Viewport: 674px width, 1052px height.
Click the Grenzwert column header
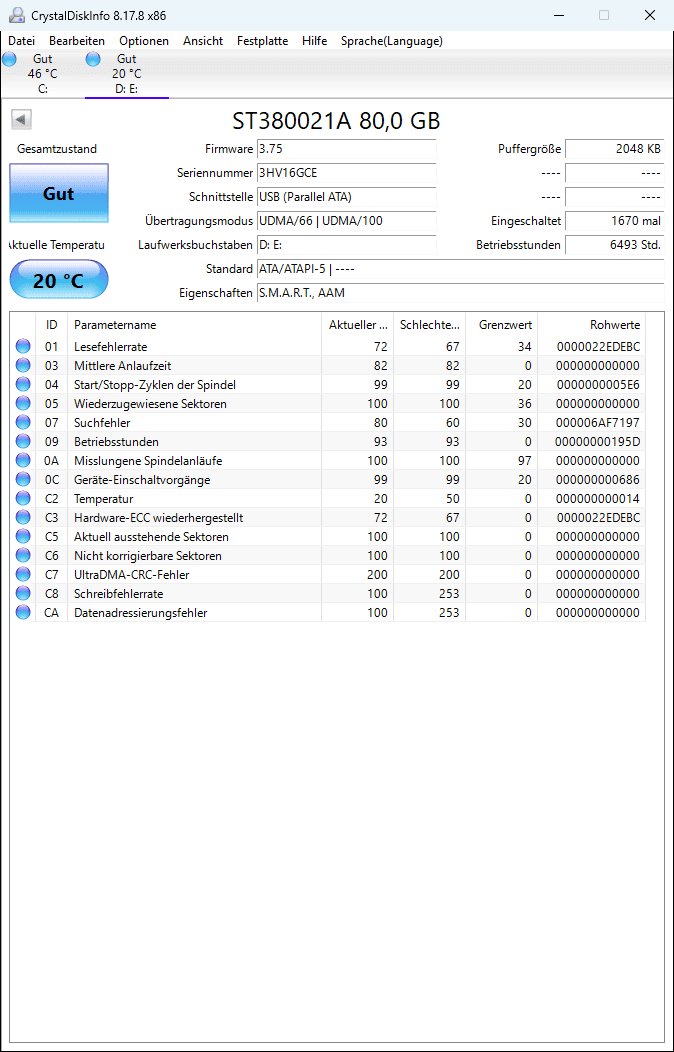pyautogui.click(x=502, y=325)
